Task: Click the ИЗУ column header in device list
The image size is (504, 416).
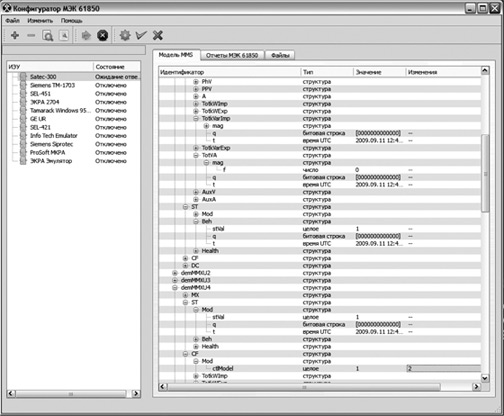Action: [50, 67]
